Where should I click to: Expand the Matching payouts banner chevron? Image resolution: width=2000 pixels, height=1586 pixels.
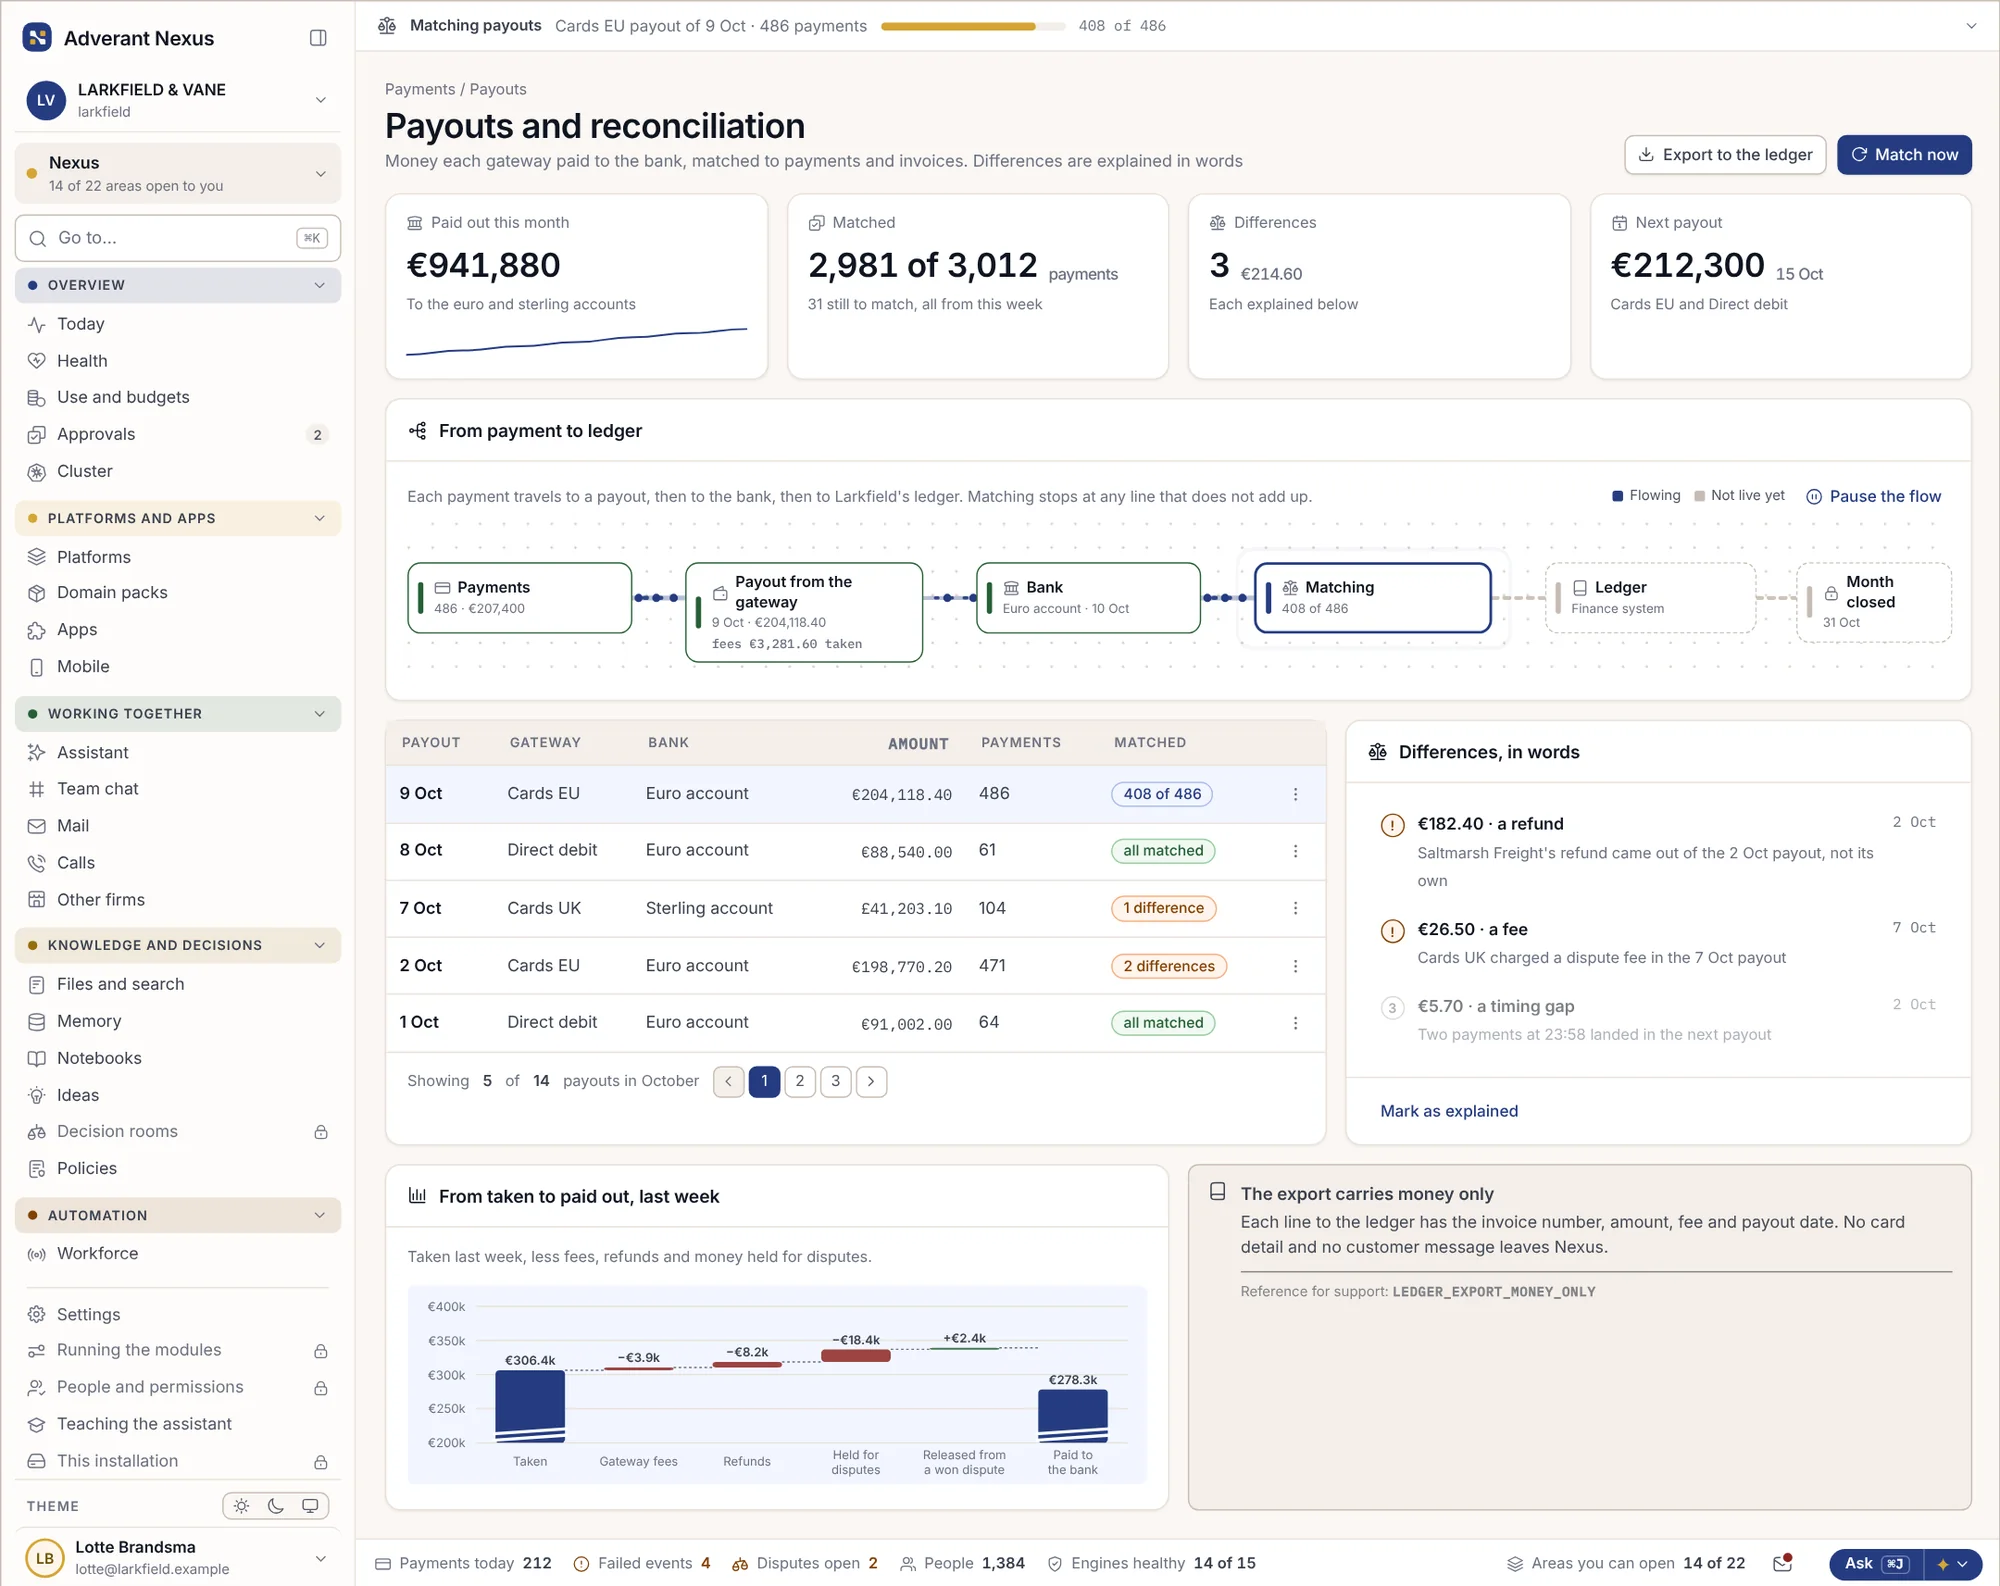point(1971,26)
